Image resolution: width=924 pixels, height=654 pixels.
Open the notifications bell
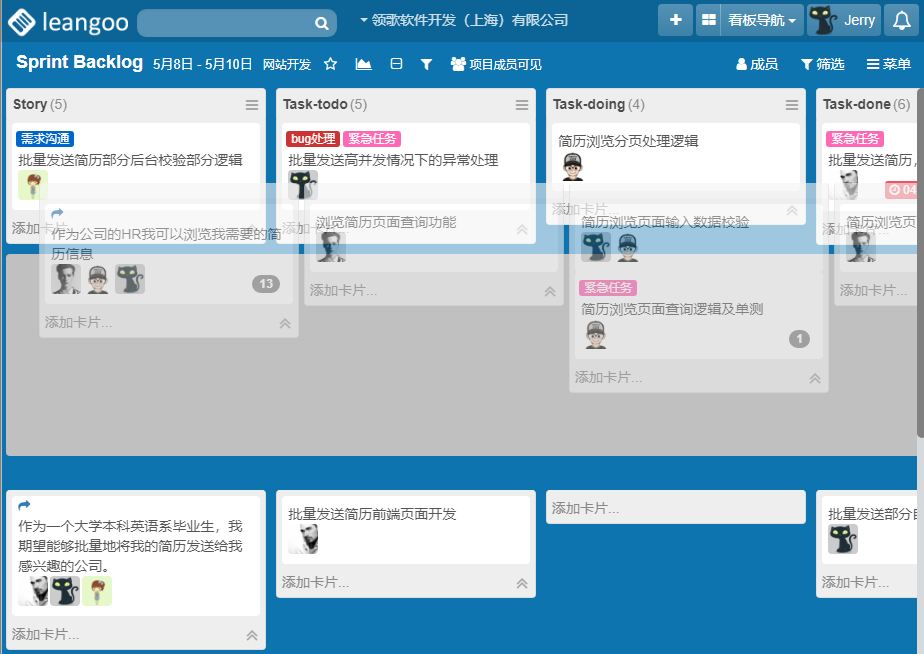[x=901, y=20]
